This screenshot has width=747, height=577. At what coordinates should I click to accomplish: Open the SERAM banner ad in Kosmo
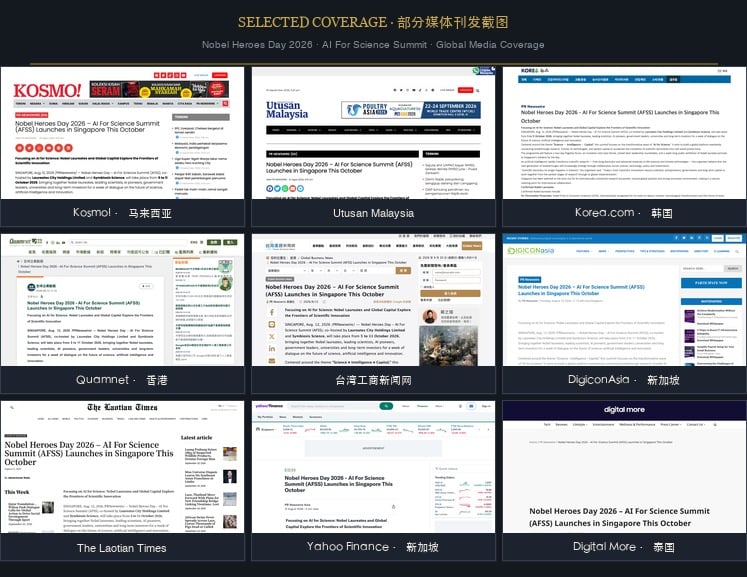pyautogui.click(x=159, y=90)
